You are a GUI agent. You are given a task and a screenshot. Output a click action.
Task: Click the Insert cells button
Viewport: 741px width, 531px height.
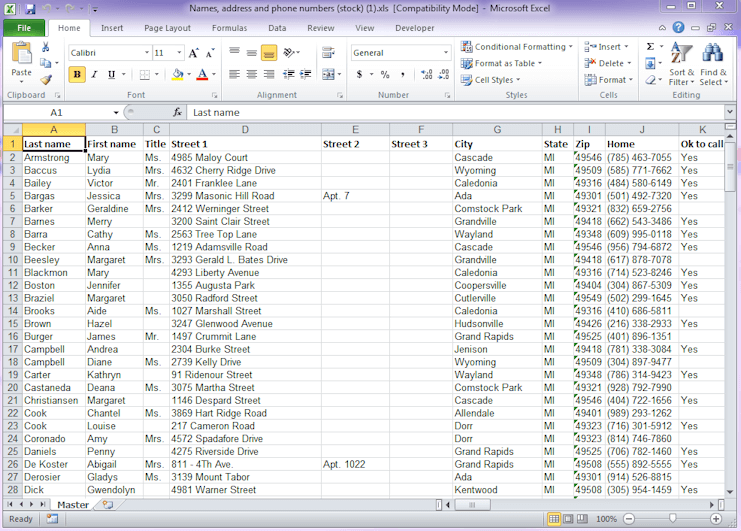click(607, 47)
